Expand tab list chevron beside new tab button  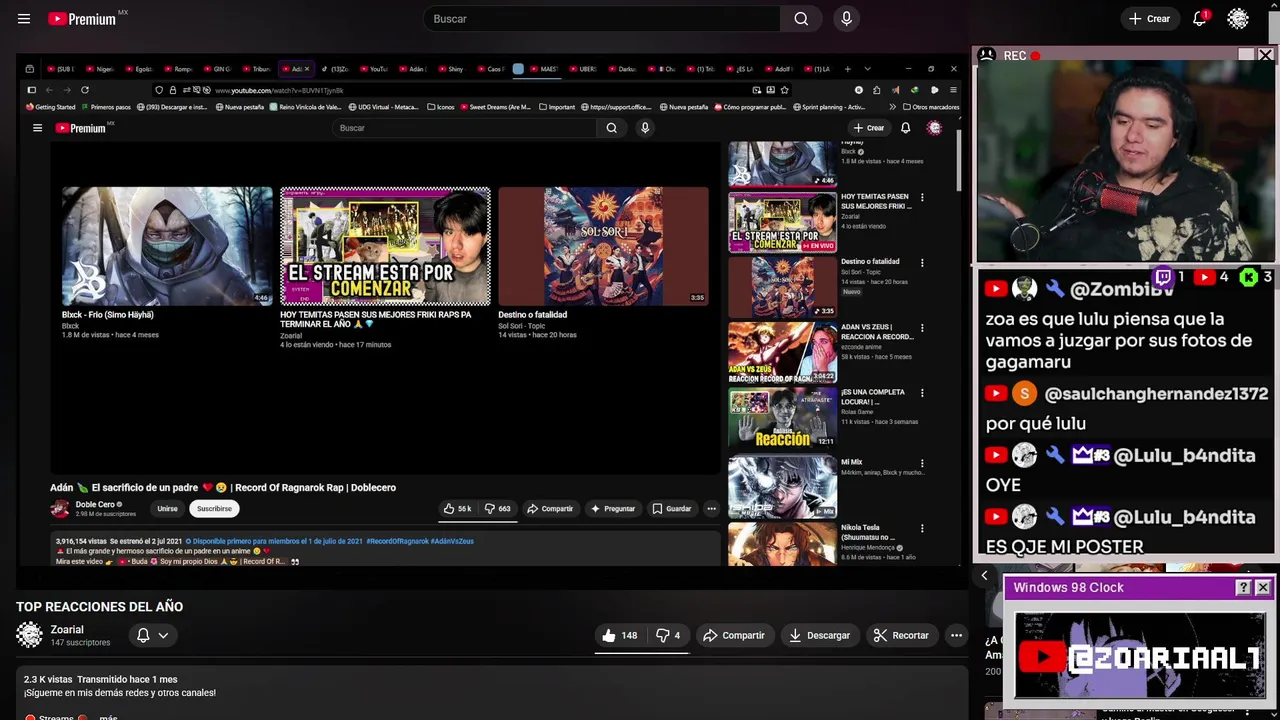pos(867,69)
